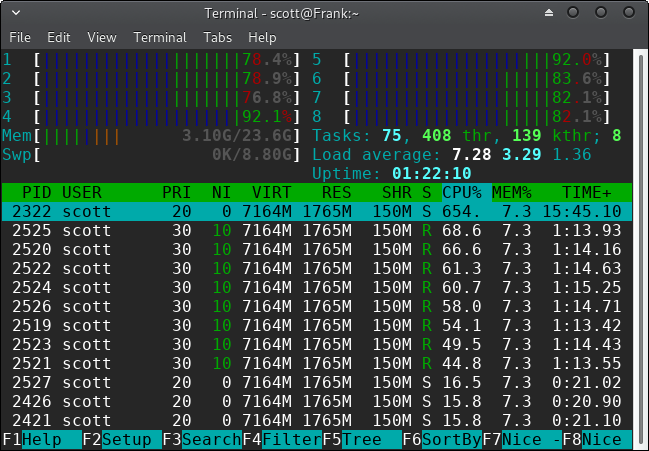Select process row with PID 2519

(317, 326)
